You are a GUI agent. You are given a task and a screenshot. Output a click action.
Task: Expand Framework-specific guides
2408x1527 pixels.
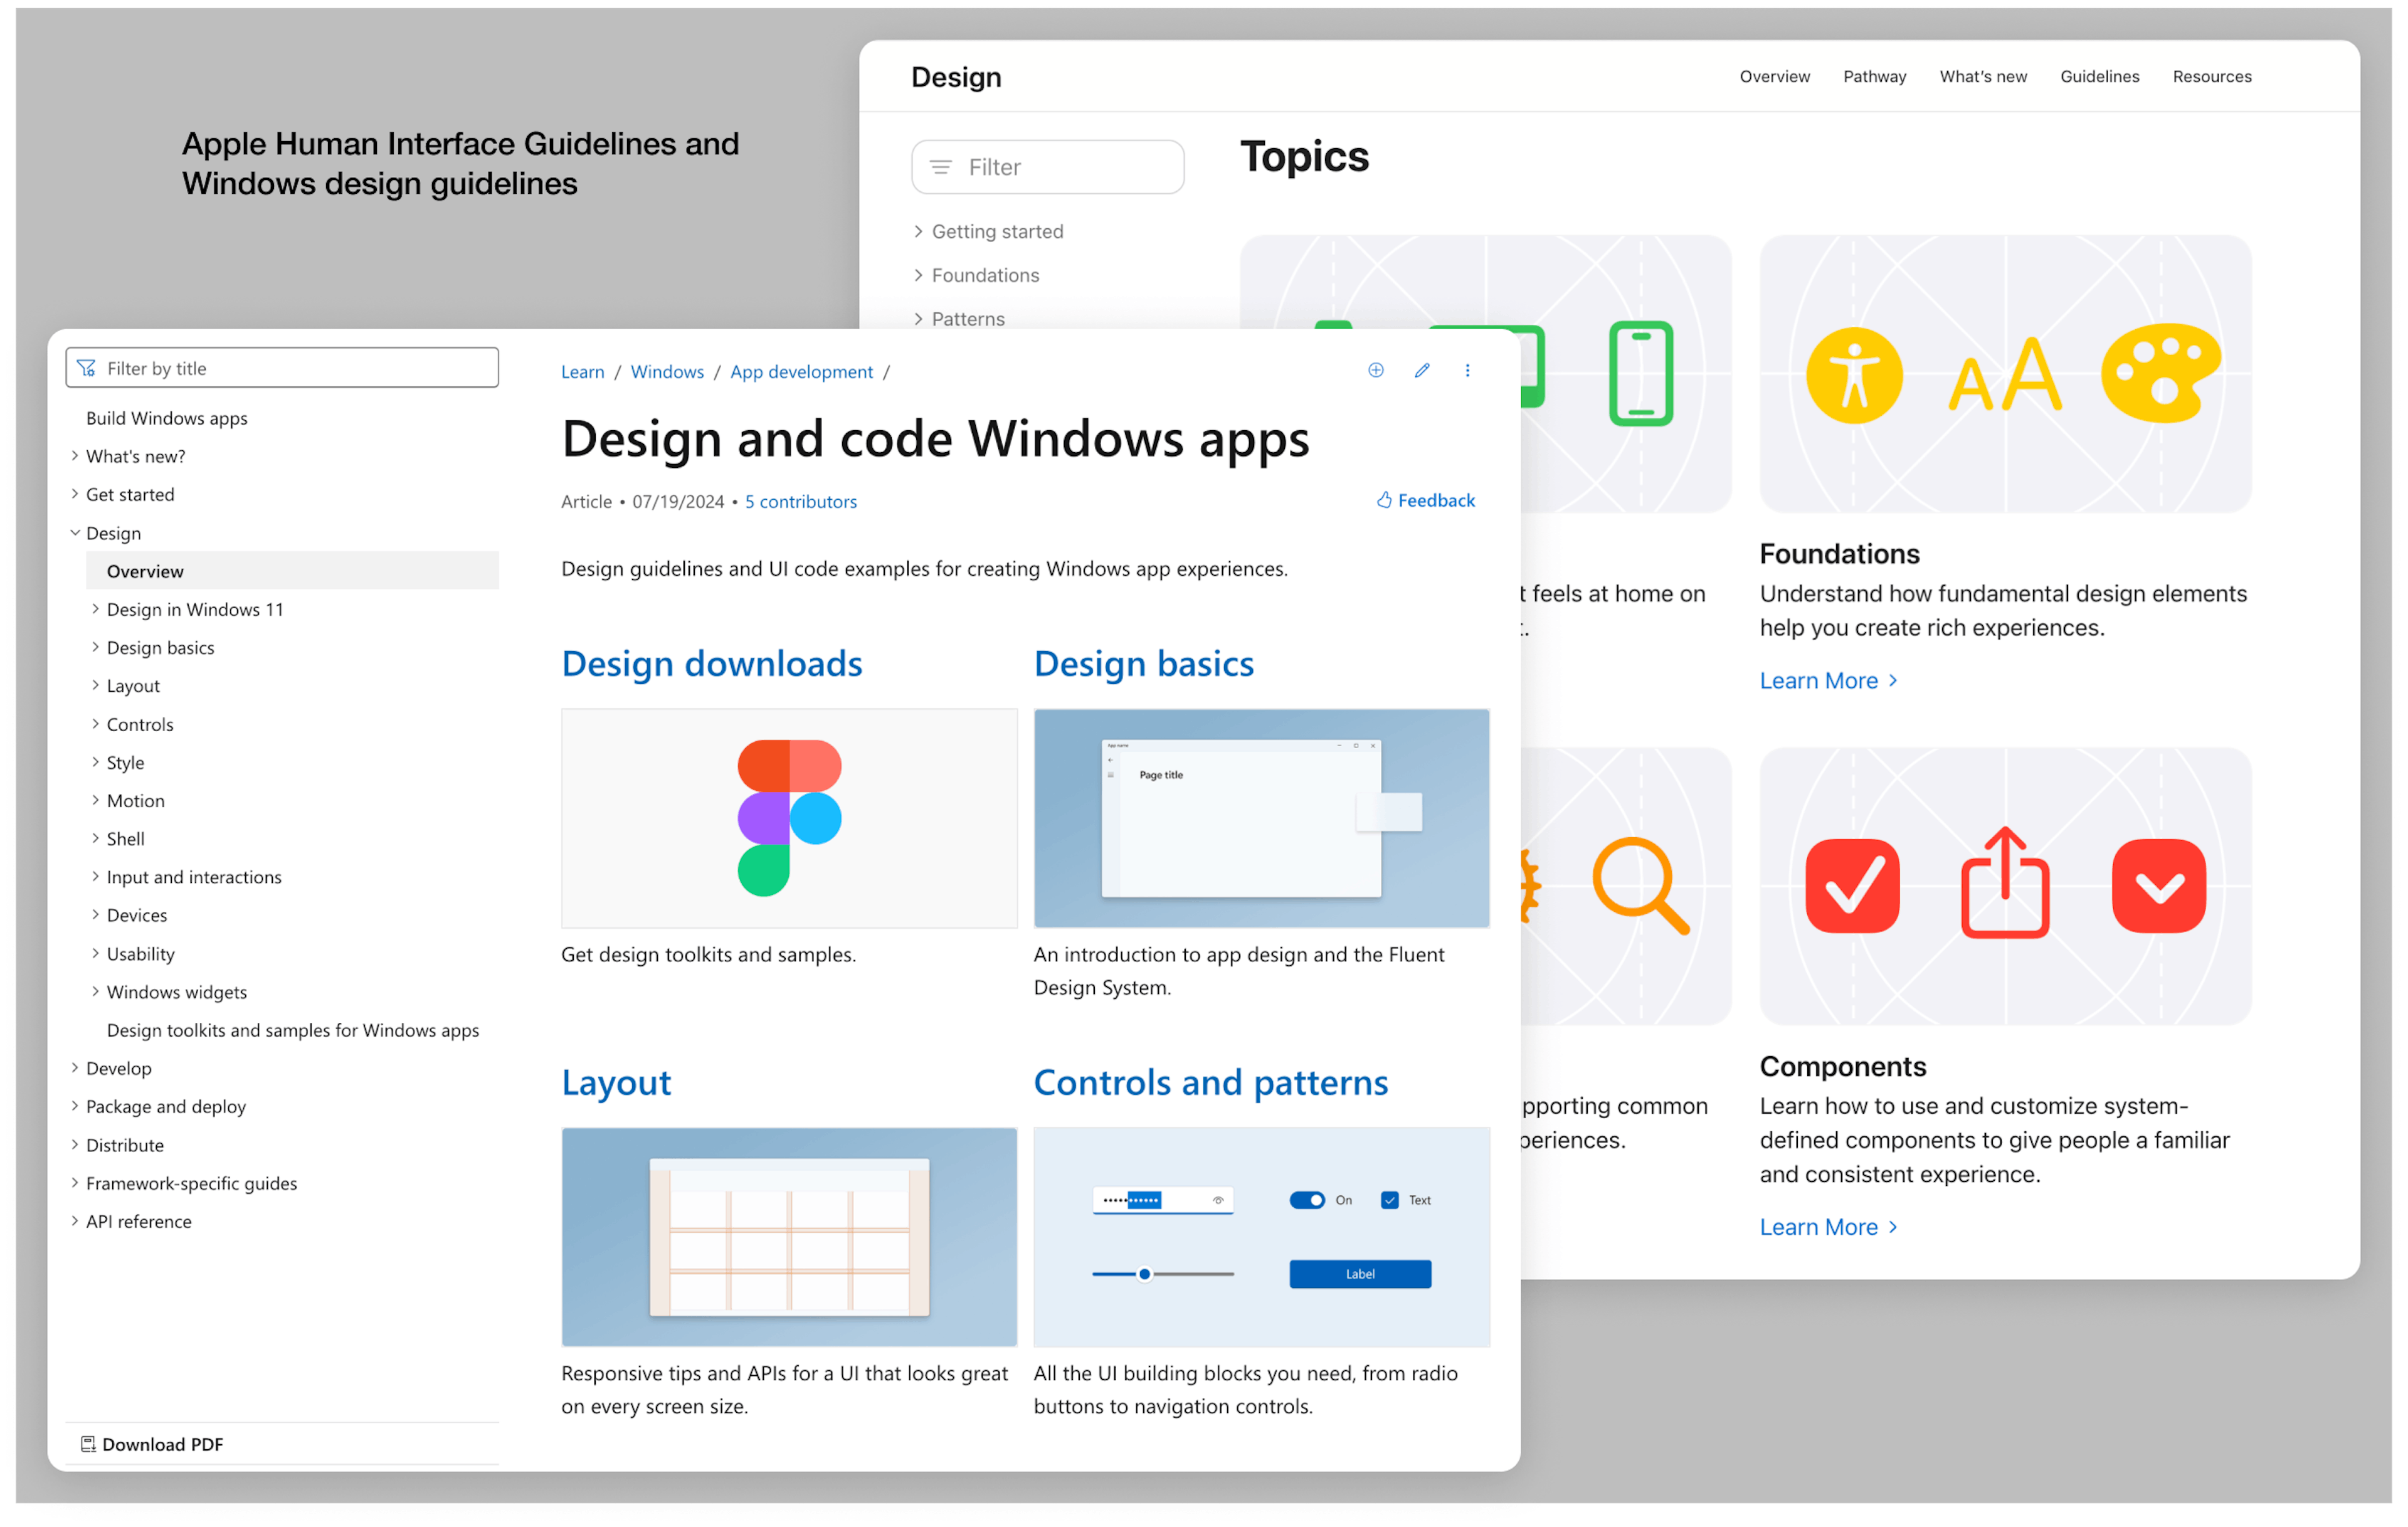point(75,1183)
